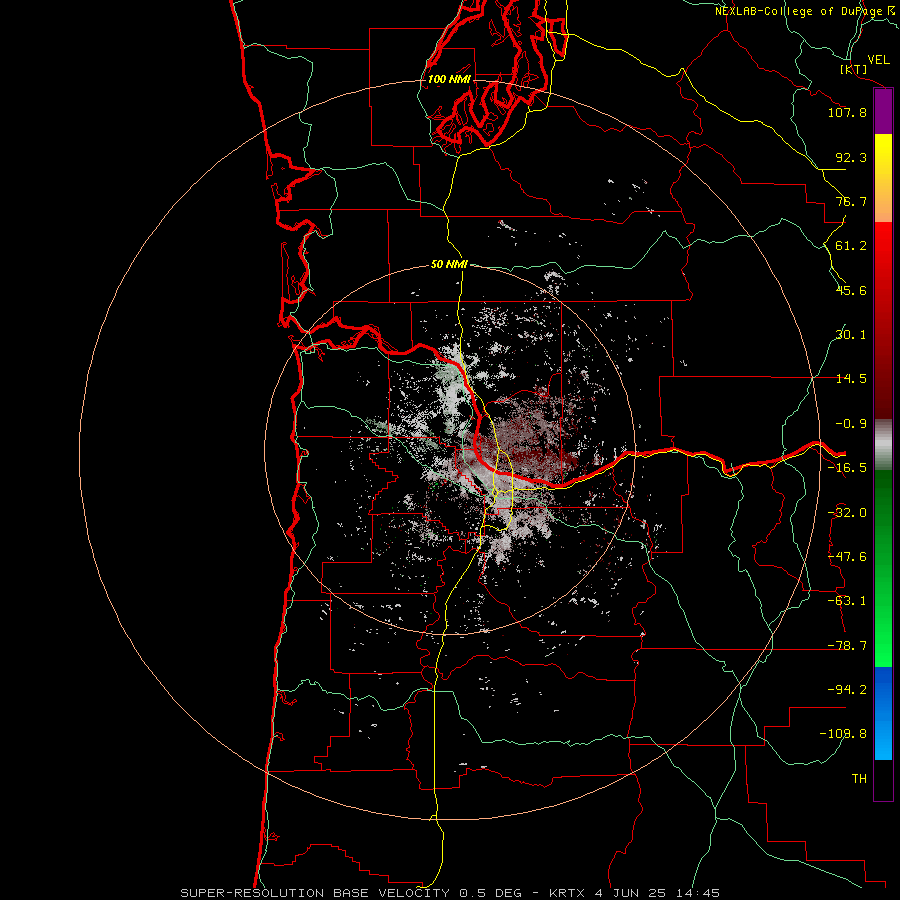Click the blue segment of the color bar
This screenshot has width=900, height=900.
click(883, 713)
